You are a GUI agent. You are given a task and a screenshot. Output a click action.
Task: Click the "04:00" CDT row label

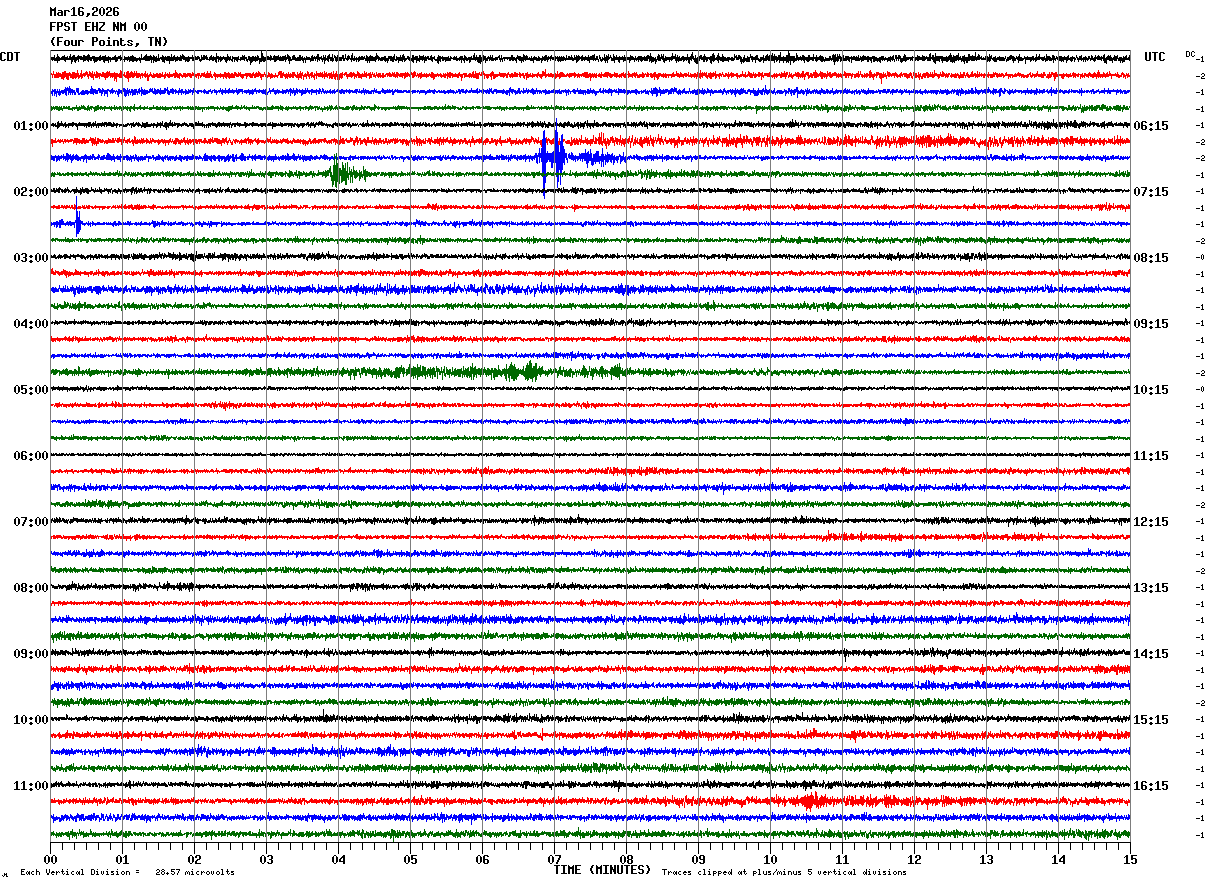pyautogui.click(x=31, y=324)
